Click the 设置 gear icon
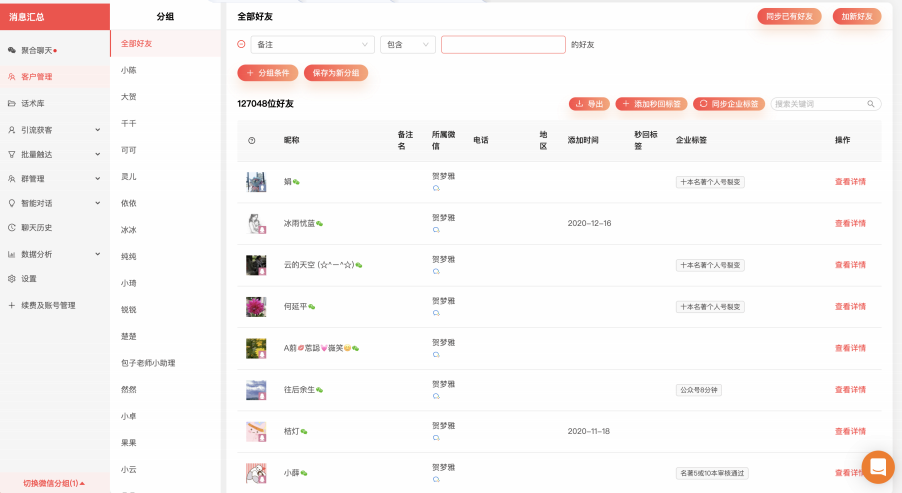The width and height of the screenshot is (902, 493). pyautogui.click(x=12, y=278)
